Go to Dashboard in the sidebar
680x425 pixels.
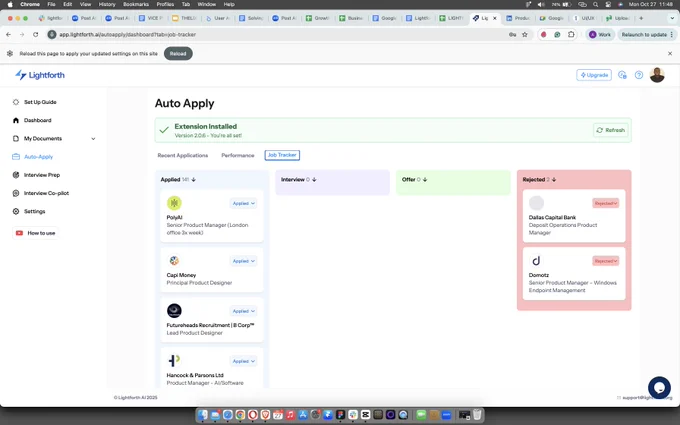(x=37, y=120)
